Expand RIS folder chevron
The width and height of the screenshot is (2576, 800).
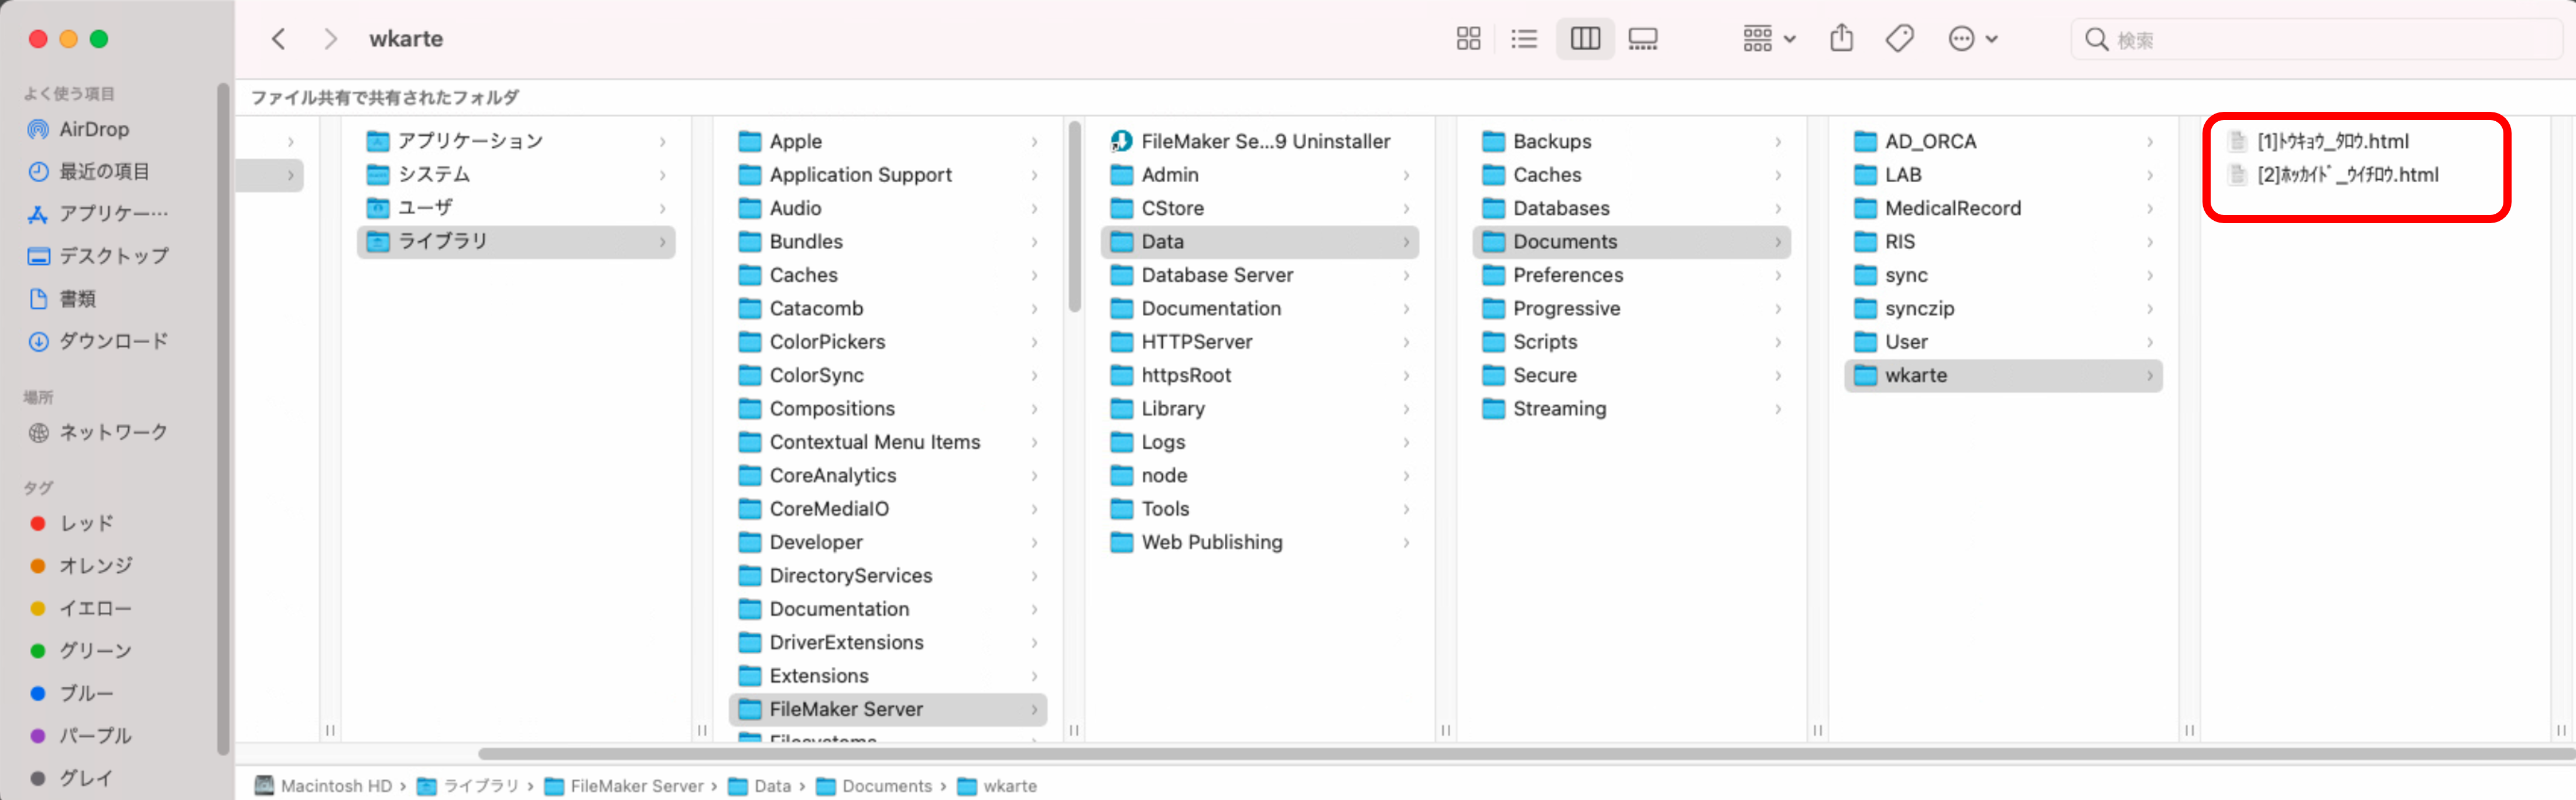click(2150, 242)
